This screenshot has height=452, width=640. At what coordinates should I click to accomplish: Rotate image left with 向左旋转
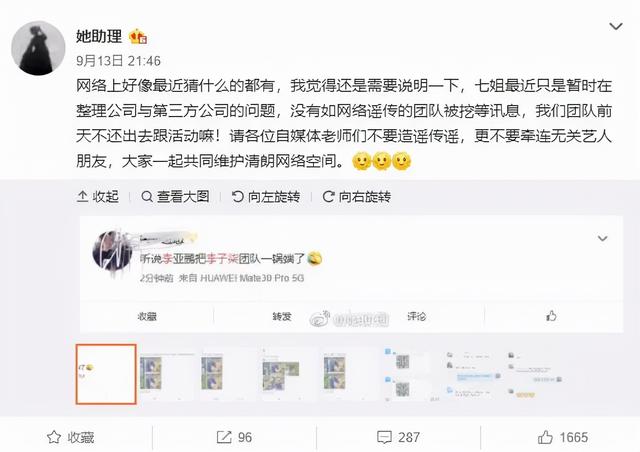266,197
